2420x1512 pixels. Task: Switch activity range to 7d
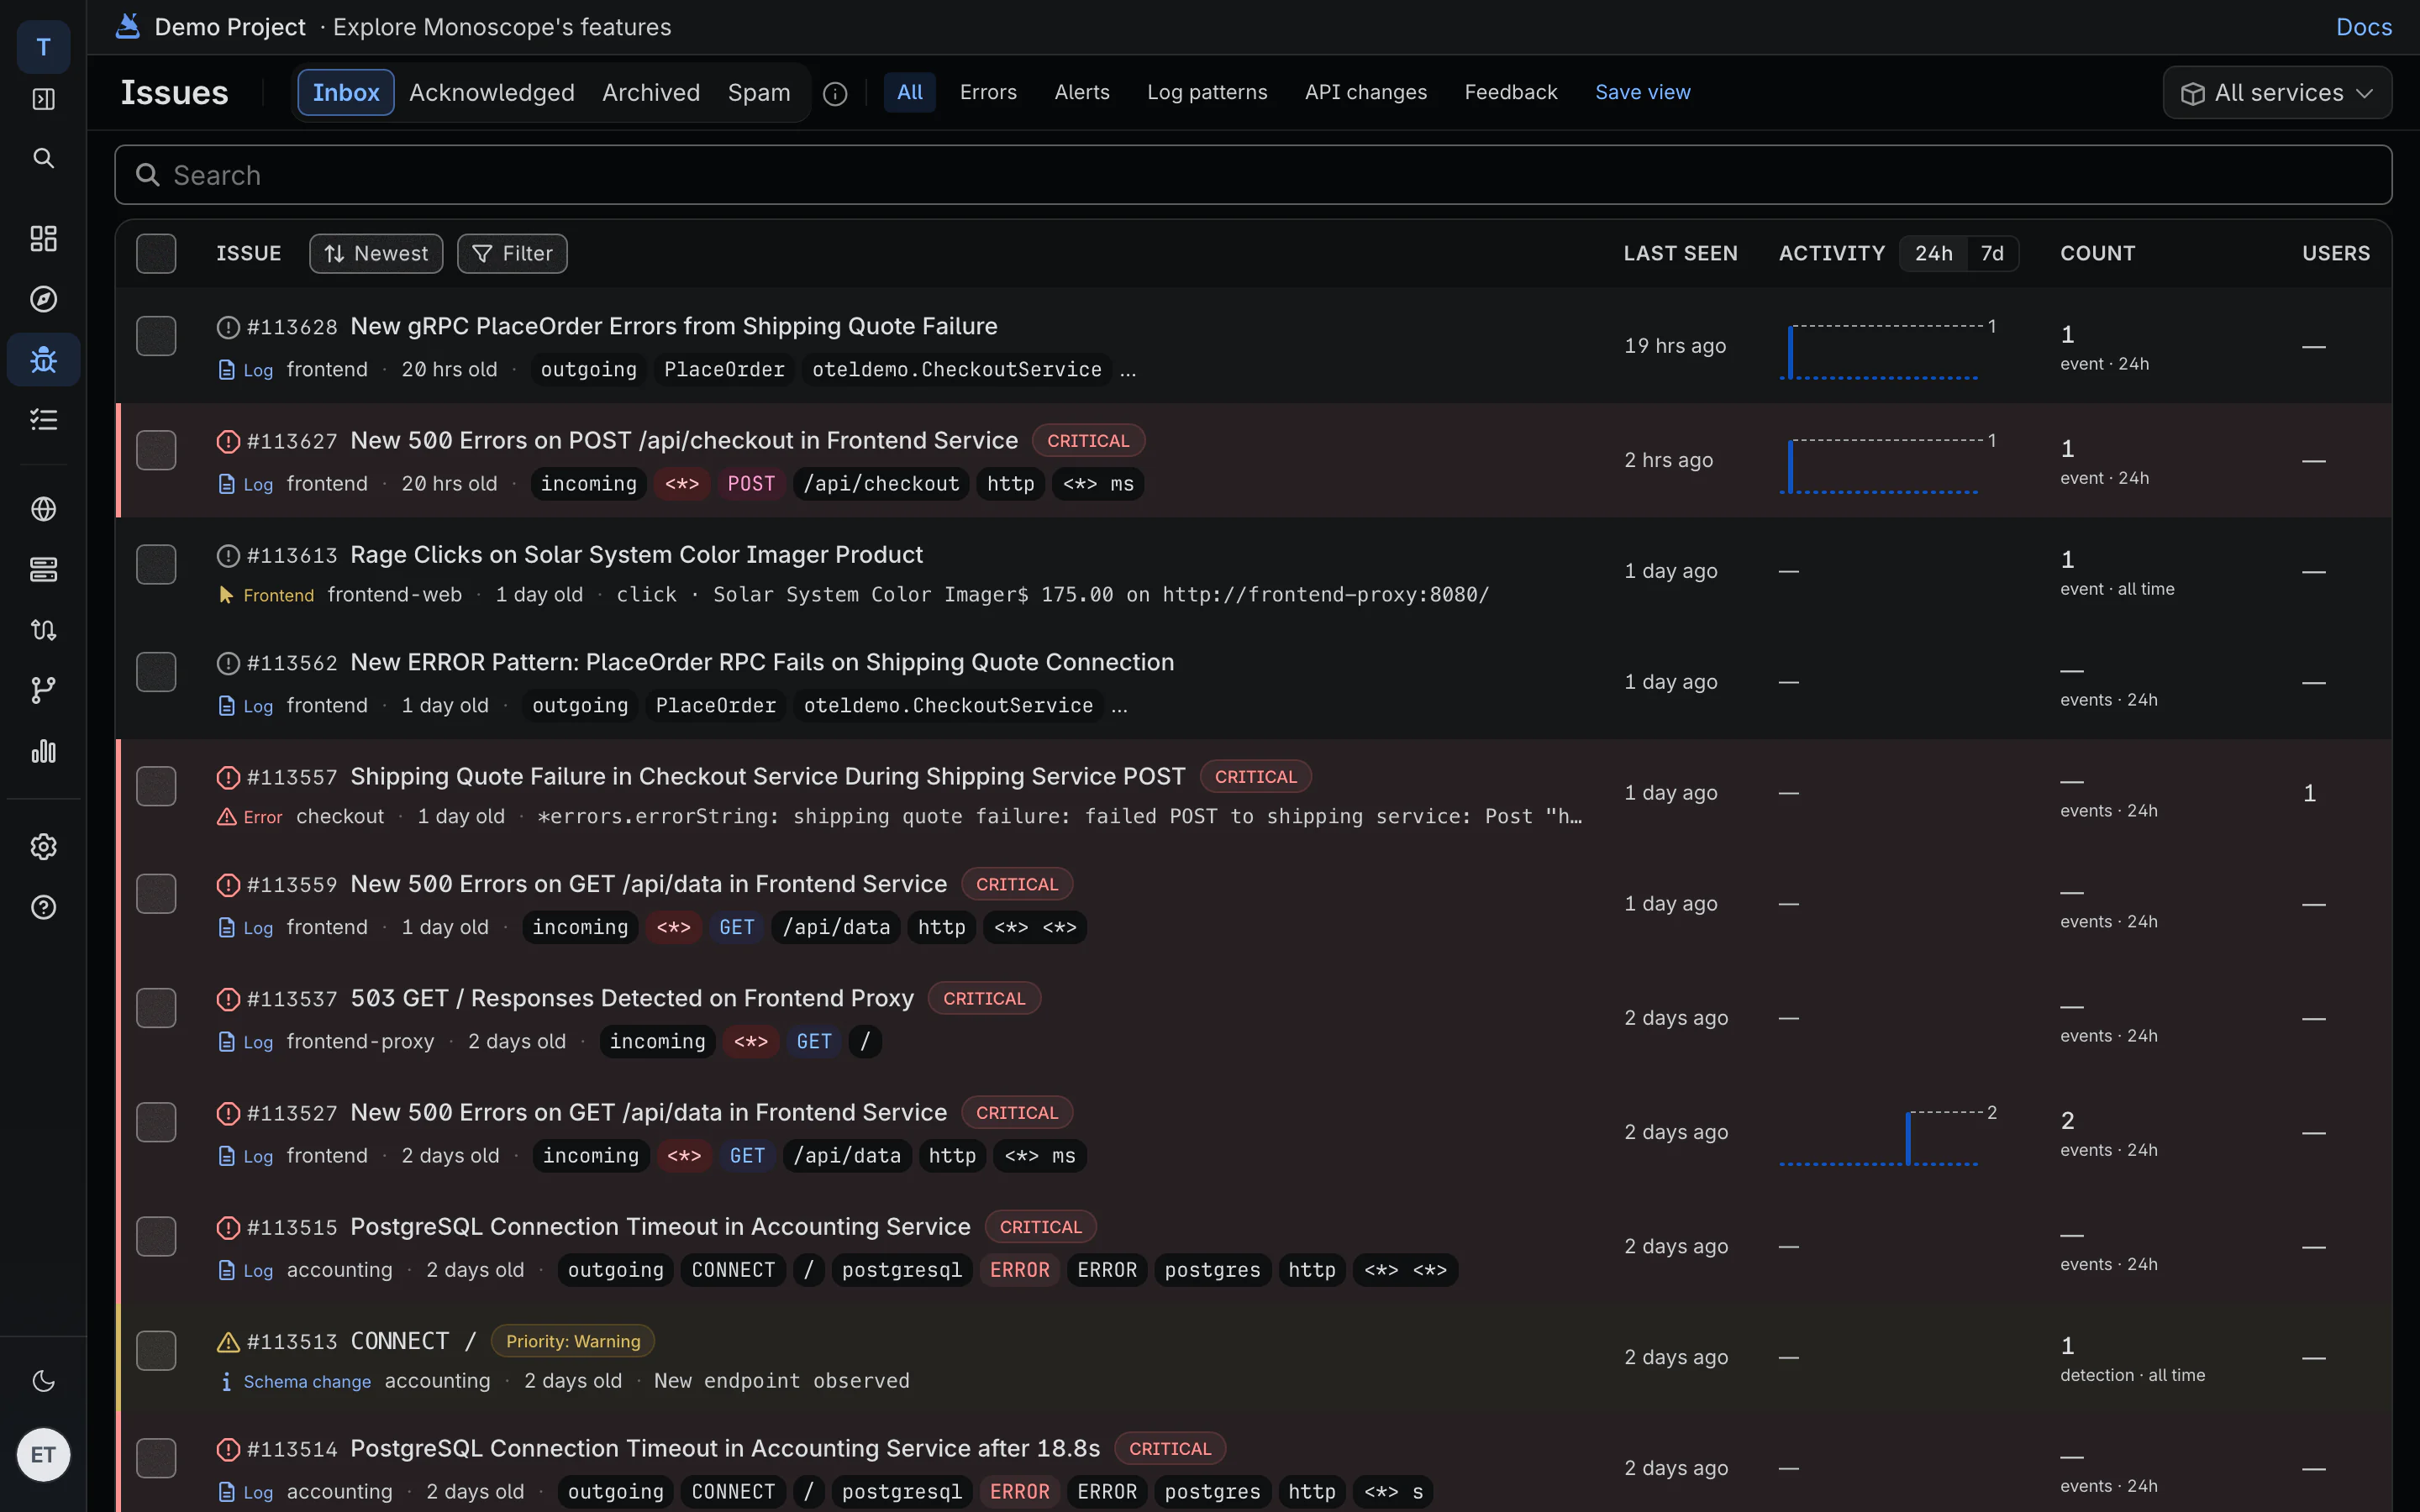pos(1992,253)
